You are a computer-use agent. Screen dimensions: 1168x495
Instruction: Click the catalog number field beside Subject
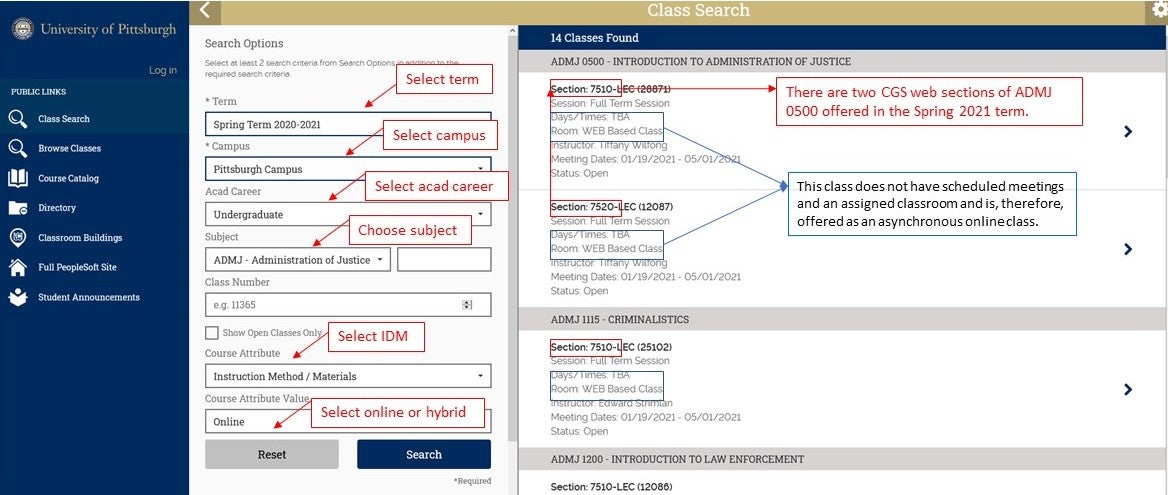[x=444, y=260]
